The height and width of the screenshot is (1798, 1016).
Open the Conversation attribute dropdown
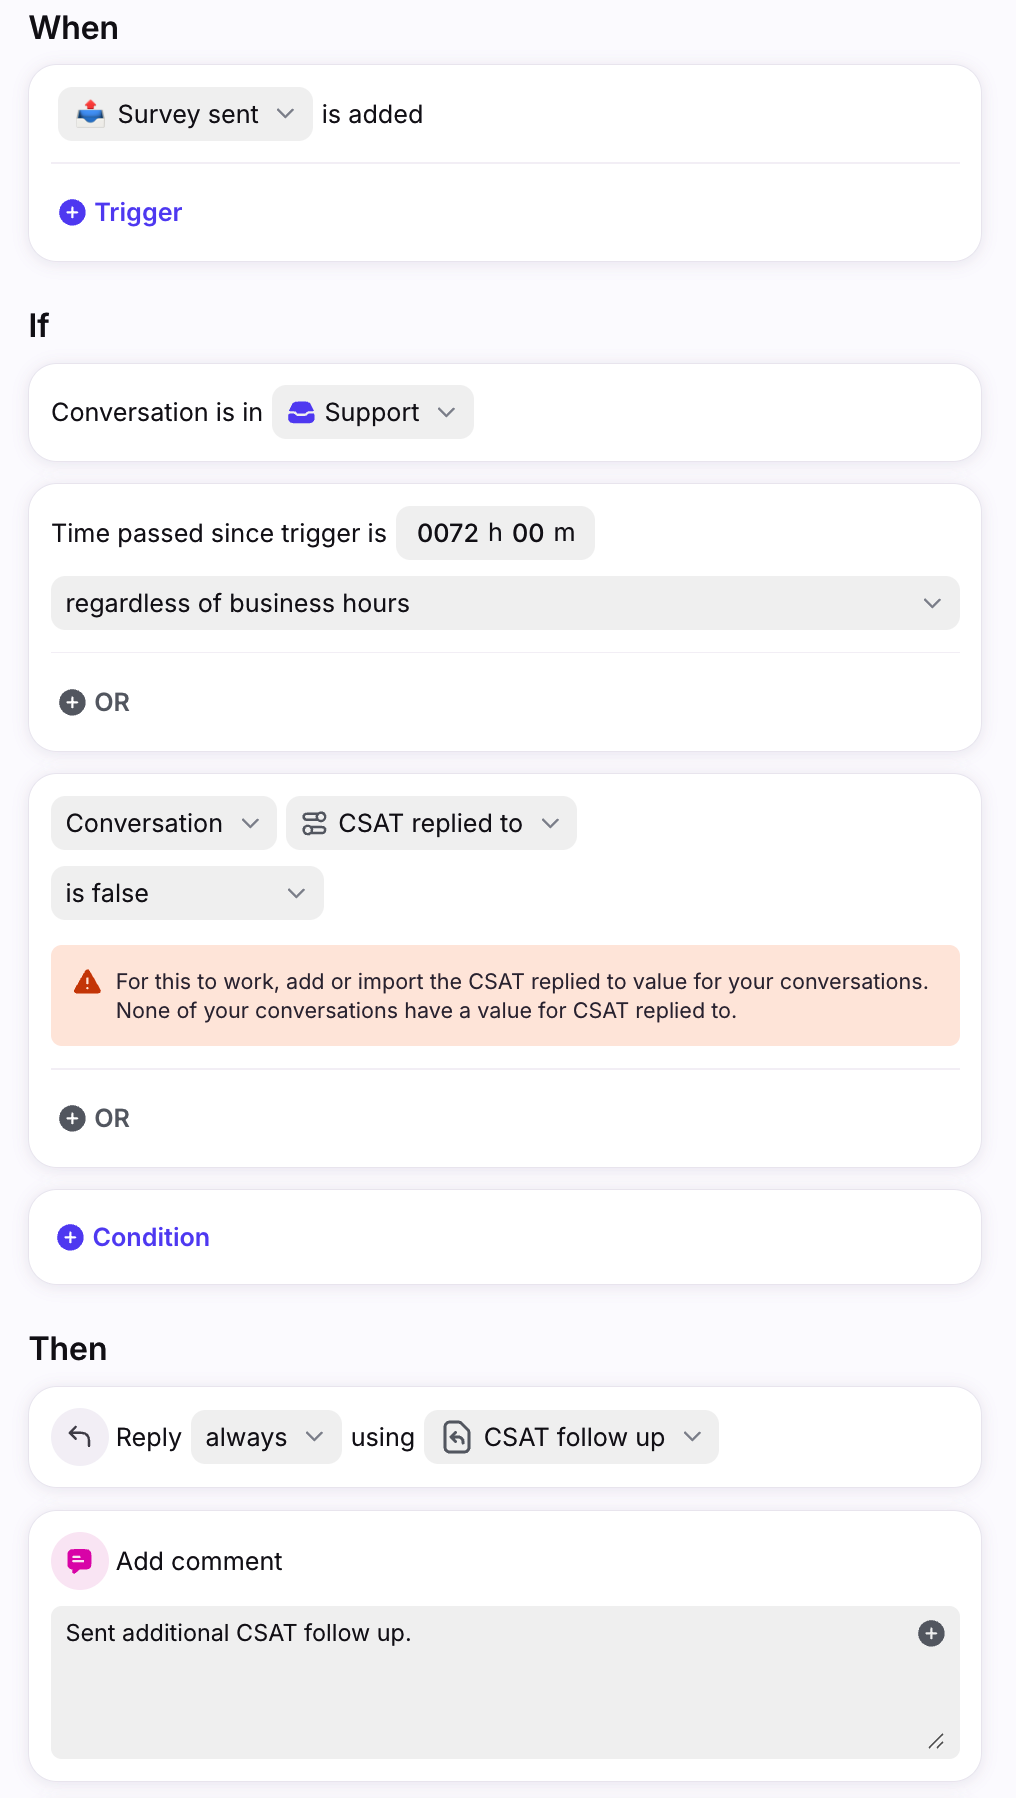point(164,823)
